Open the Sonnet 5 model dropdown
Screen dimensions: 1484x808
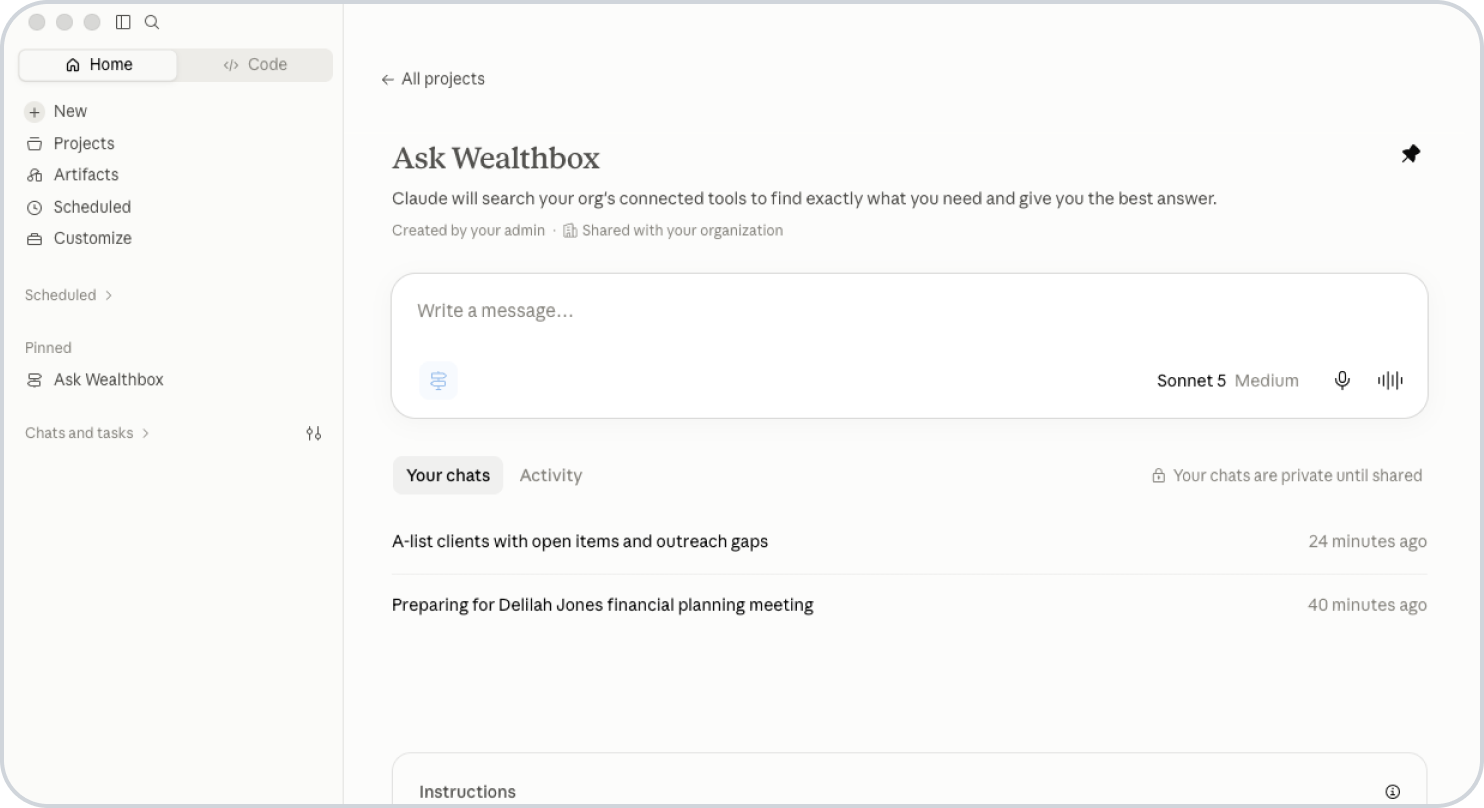[x=1227, y=380]
